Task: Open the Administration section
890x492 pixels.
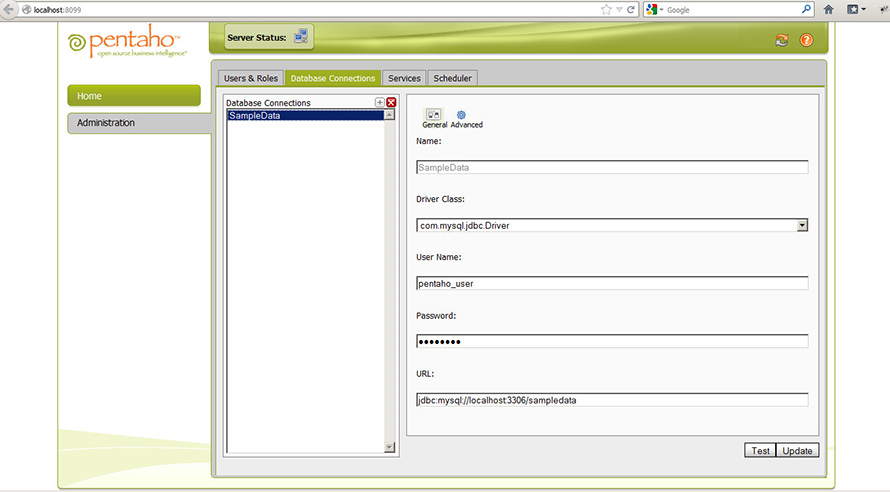Action: (139, 123)
